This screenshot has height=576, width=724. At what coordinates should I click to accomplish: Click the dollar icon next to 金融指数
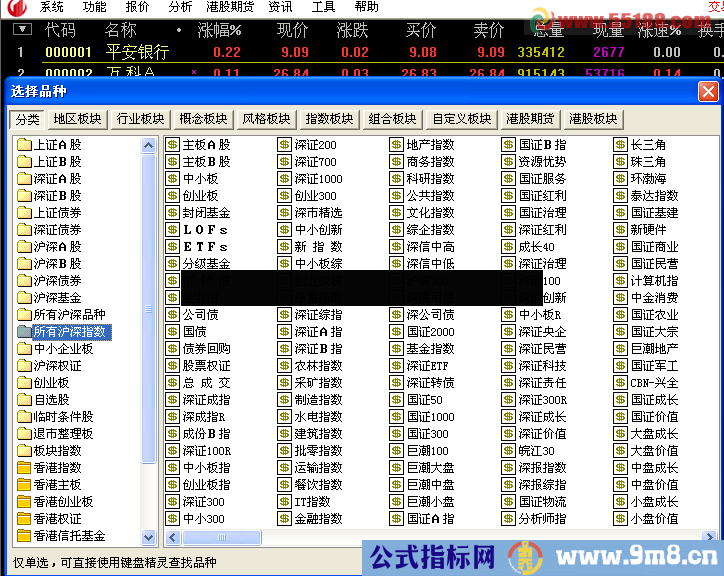pyautogui.click(x=284, y=519)
